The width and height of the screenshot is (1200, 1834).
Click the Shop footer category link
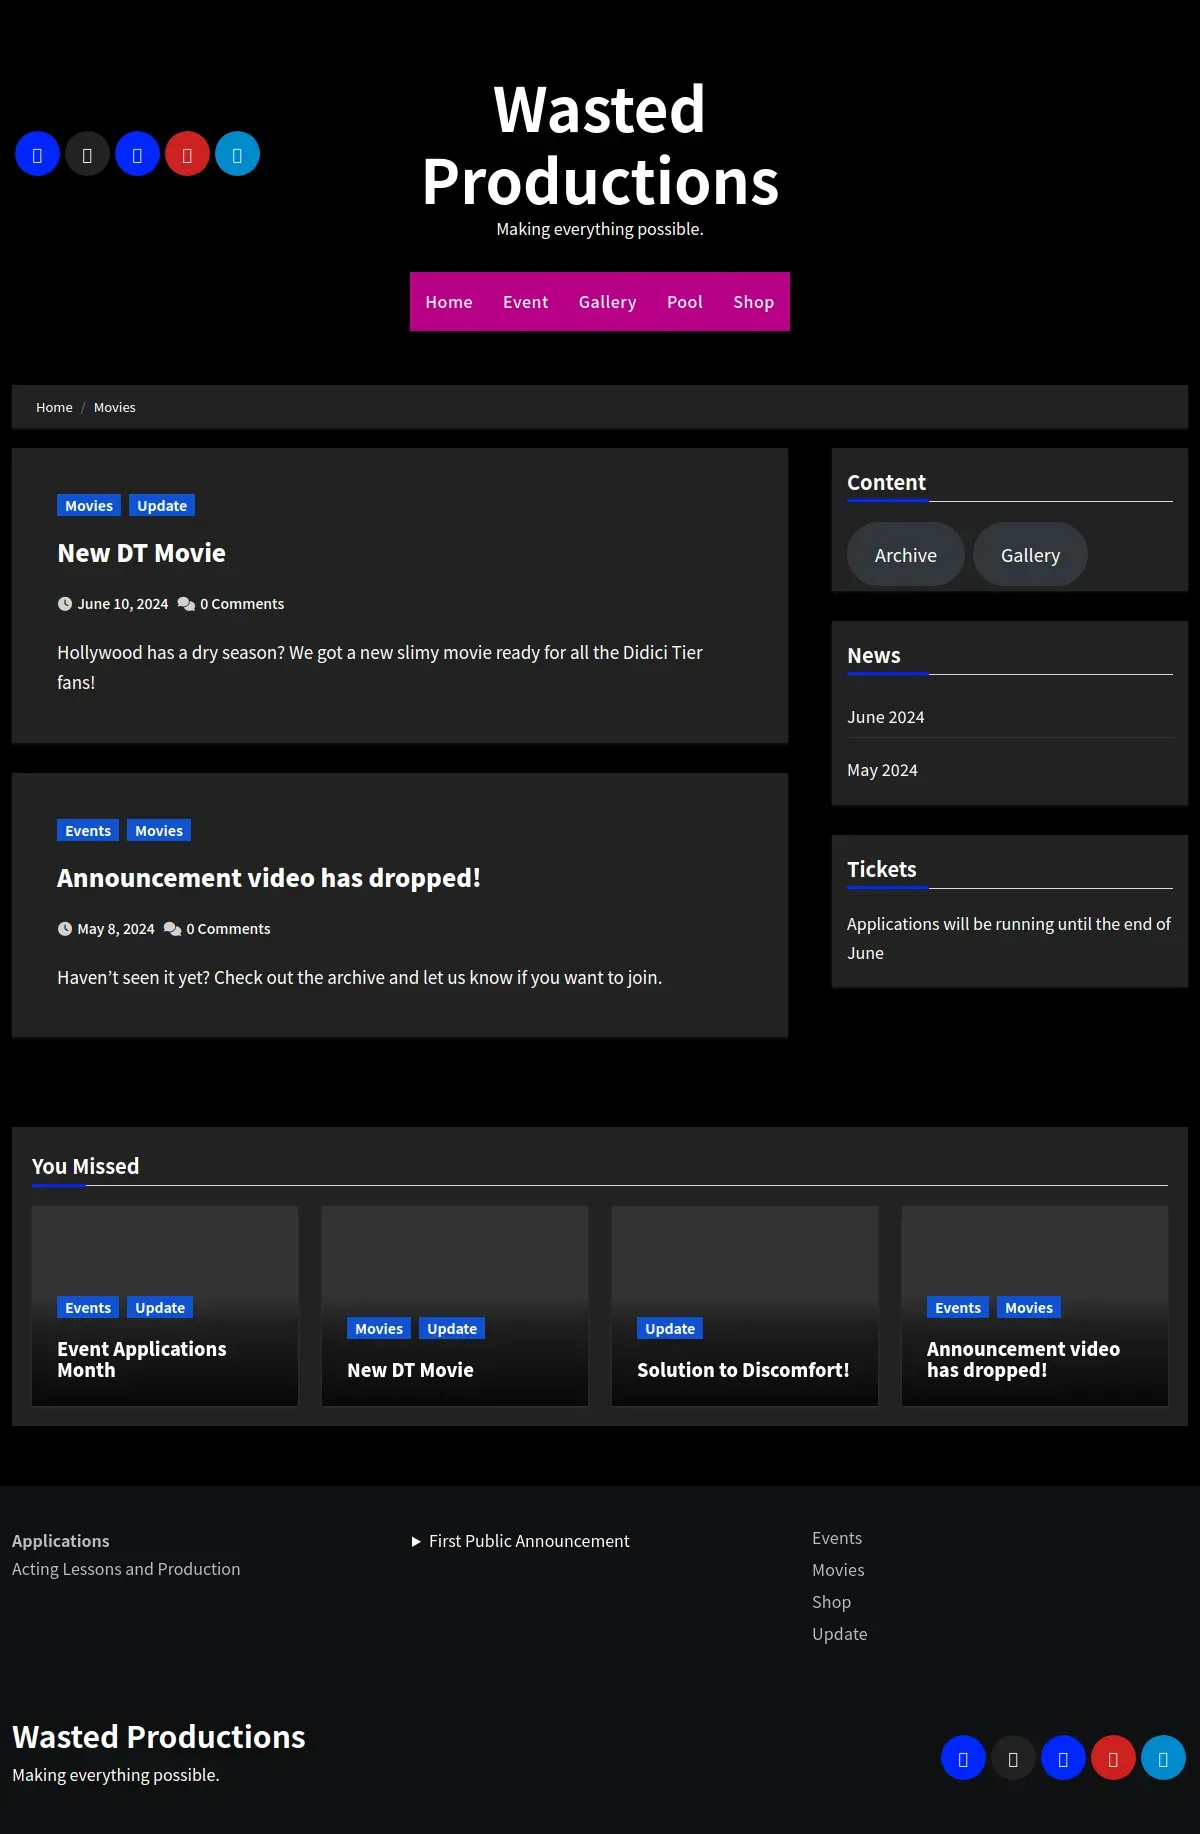point(831,1602)
